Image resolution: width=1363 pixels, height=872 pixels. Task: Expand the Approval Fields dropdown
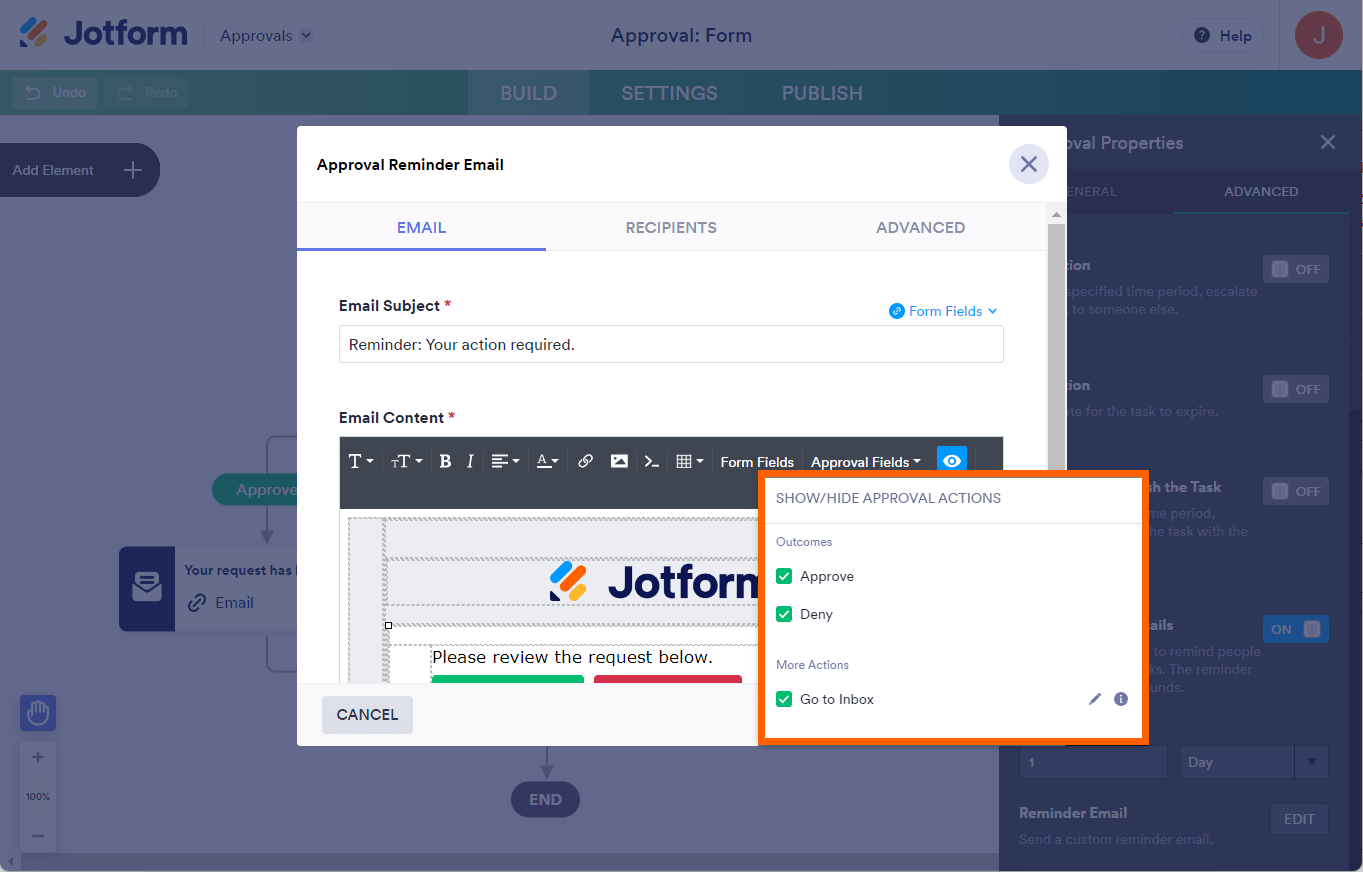pos(866,462)
